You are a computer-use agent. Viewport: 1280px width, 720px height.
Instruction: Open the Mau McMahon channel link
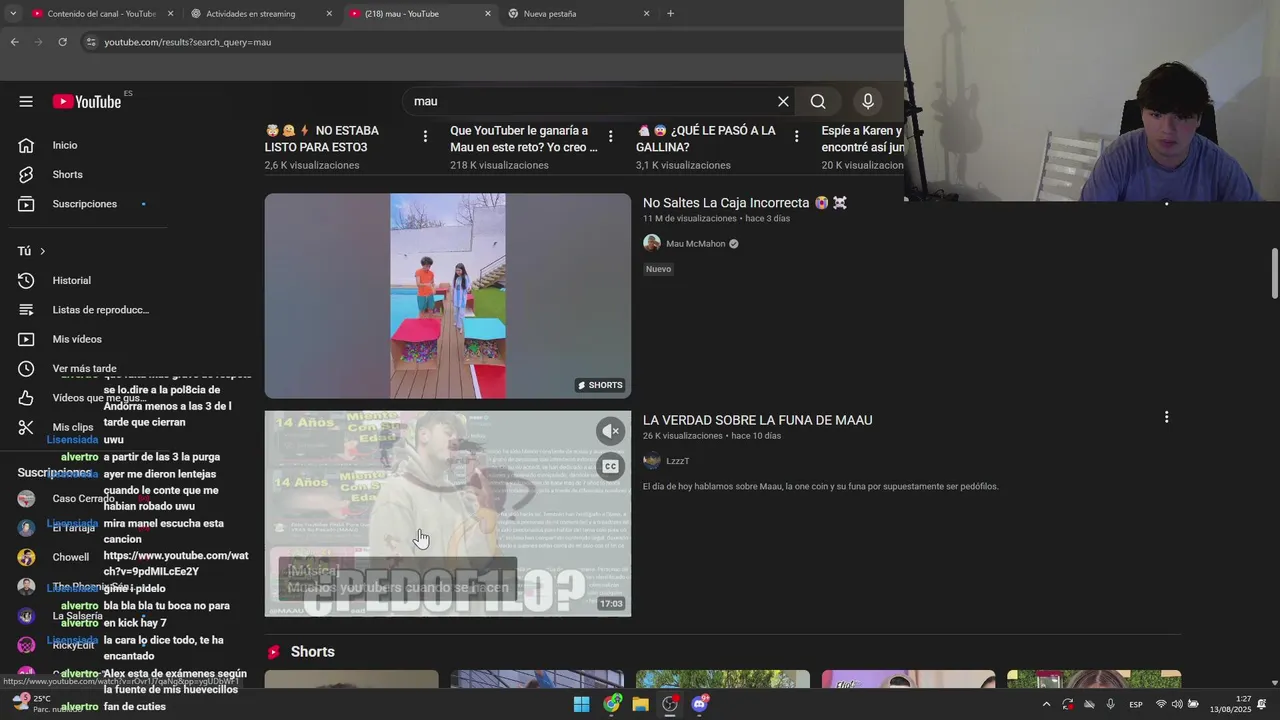coord(696,244)
